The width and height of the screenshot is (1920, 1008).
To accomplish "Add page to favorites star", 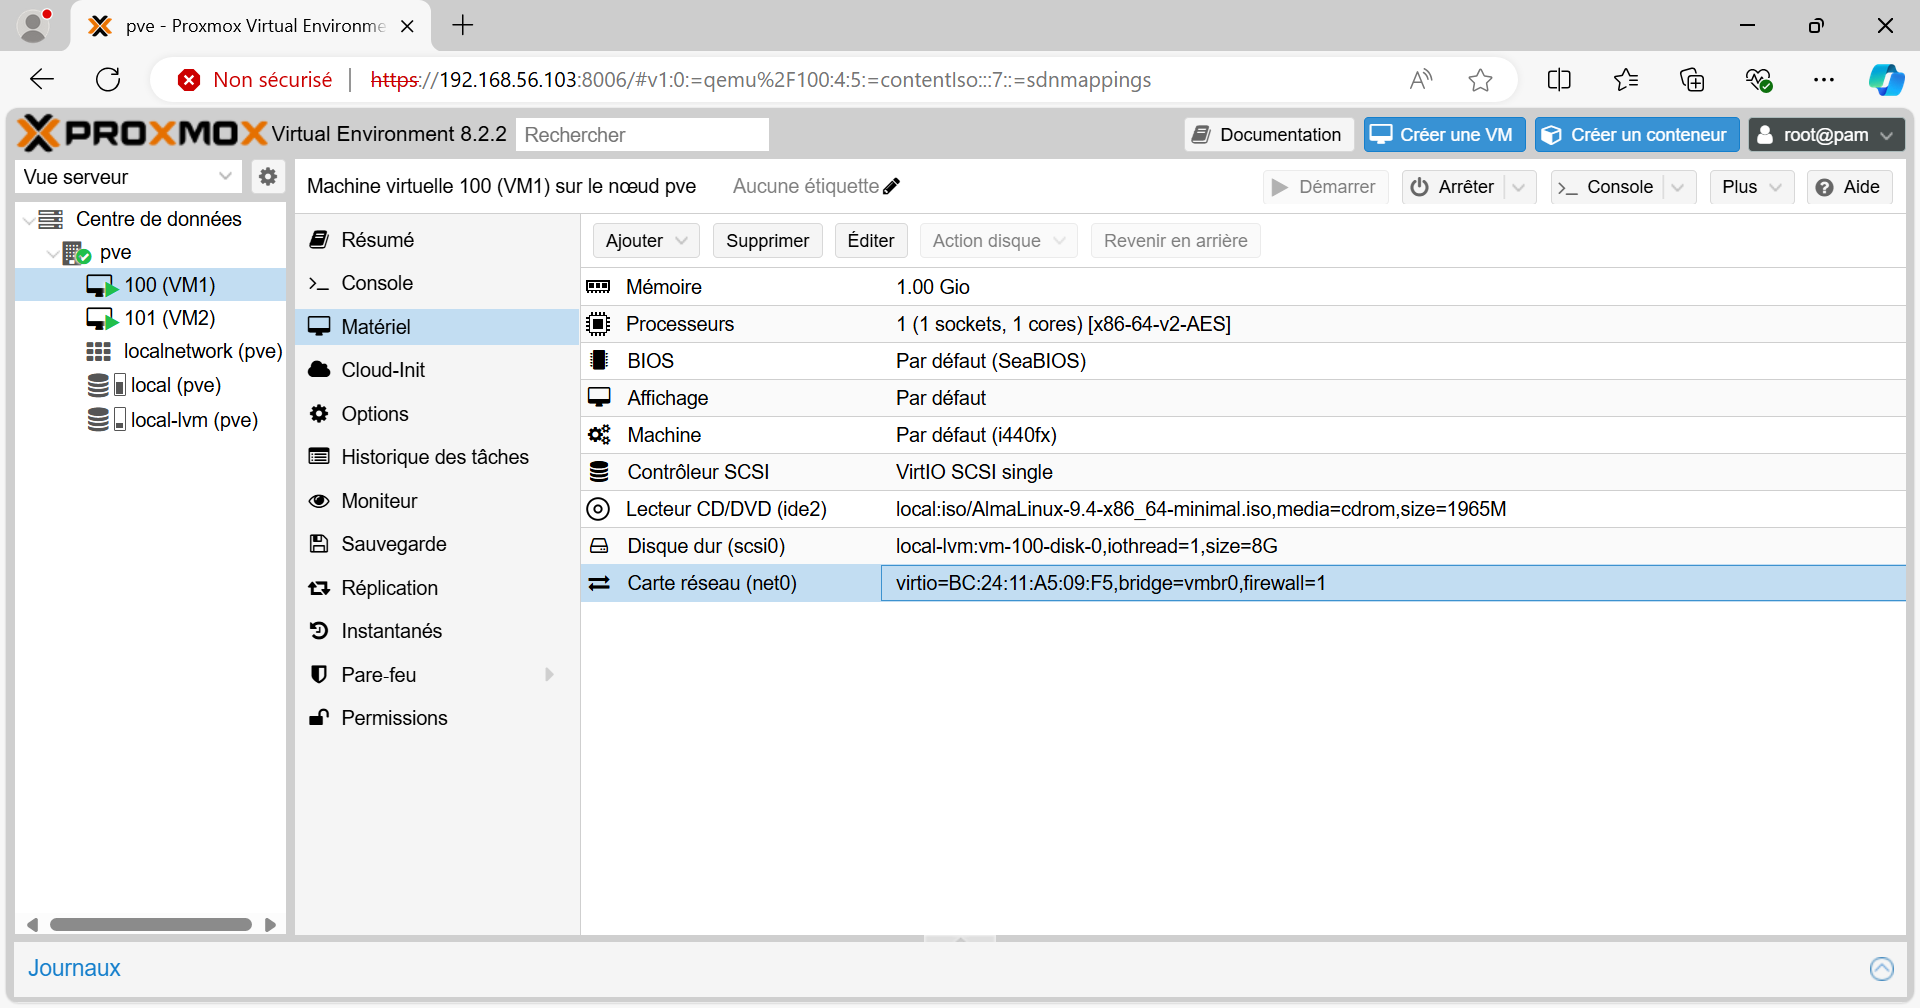I will click(x=1481, y=80).
